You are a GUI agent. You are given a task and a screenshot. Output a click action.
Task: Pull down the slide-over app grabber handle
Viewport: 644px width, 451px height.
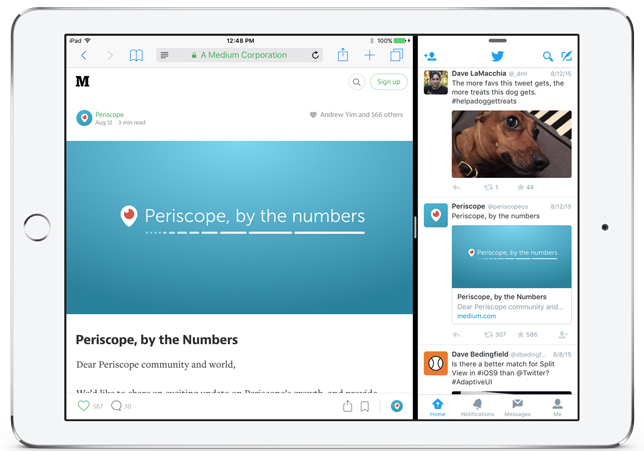pyautogui.click(x=498, y=41)
